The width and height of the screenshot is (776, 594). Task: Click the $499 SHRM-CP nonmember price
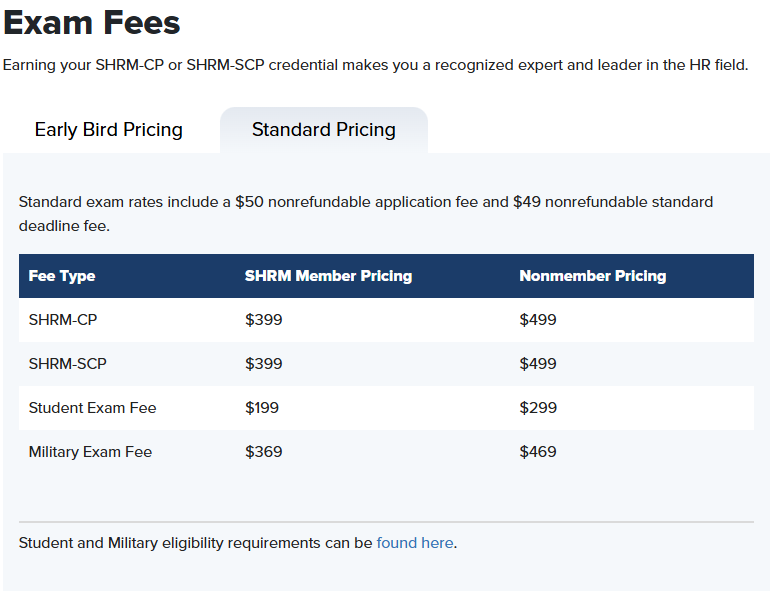[x=537, y=320]
